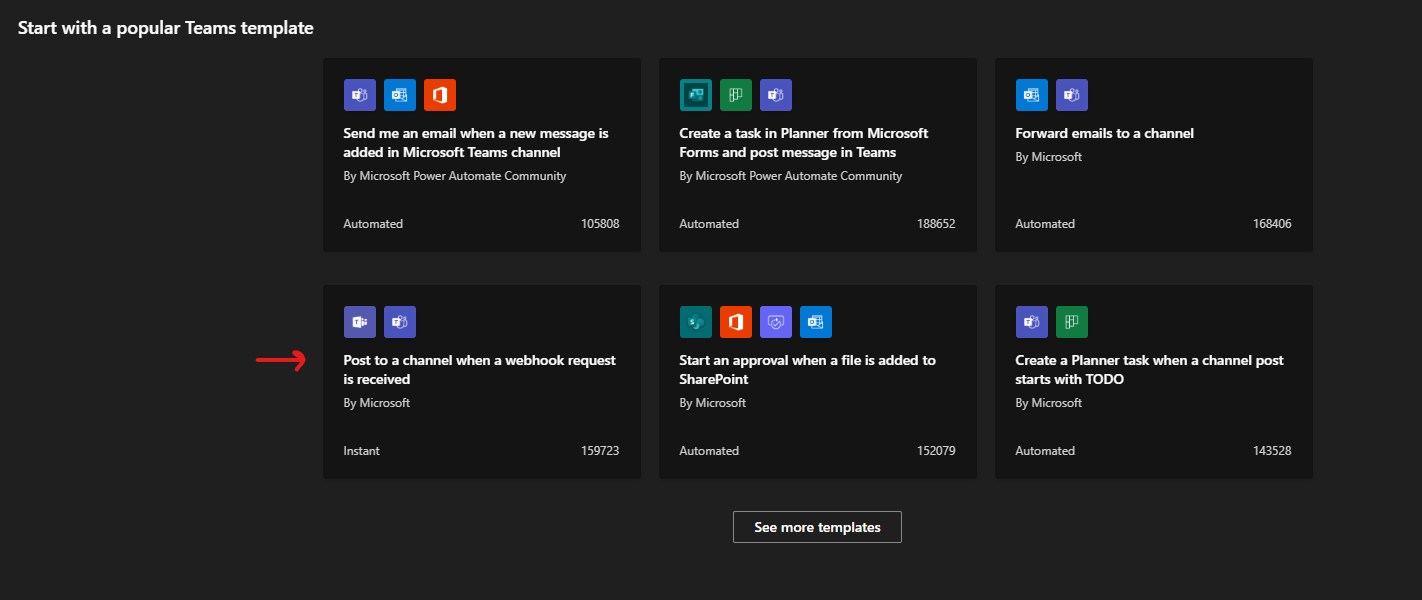This screenshot has width=1422, height=600.
Task: Click the Office 365 Outlook icon on the email template
Action: pos(400,95)
